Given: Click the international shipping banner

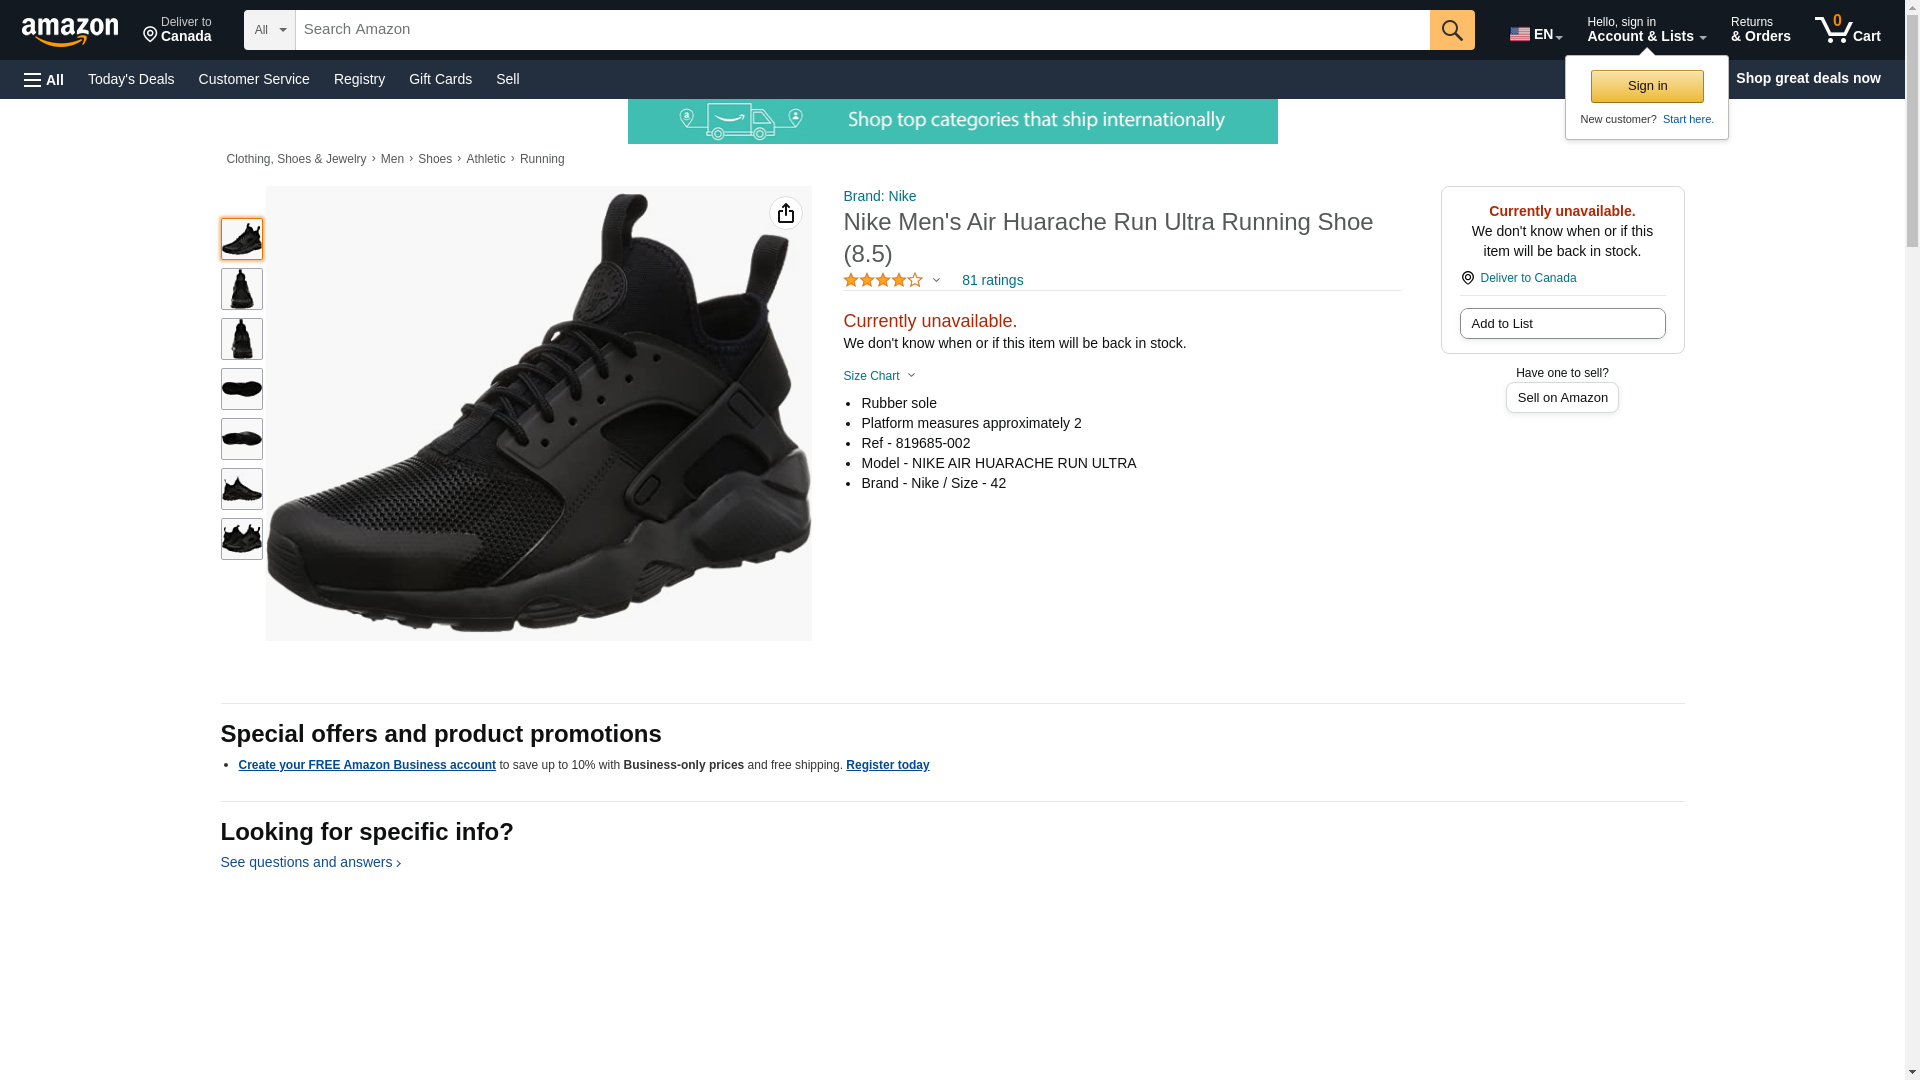Looking at the screenshot, I should pos(952,121).
